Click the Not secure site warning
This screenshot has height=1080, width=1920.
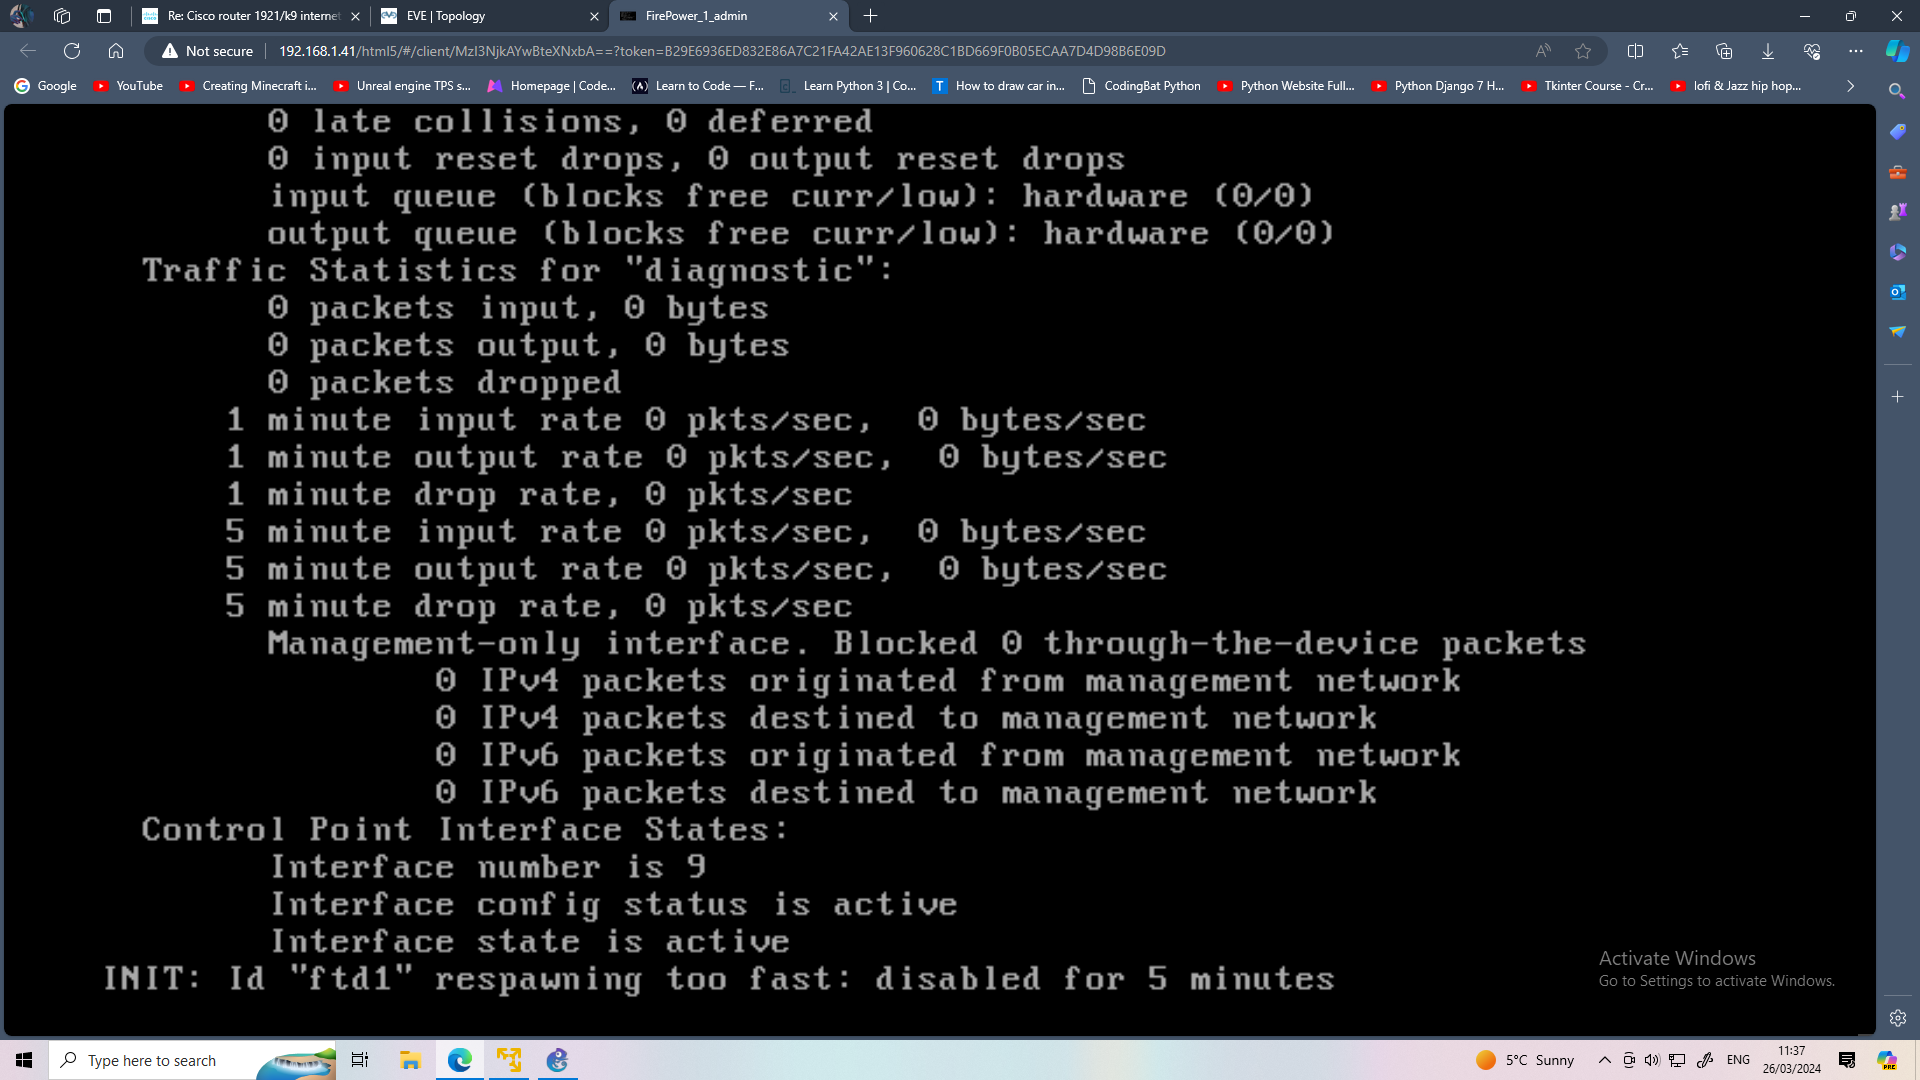point(208,51)
